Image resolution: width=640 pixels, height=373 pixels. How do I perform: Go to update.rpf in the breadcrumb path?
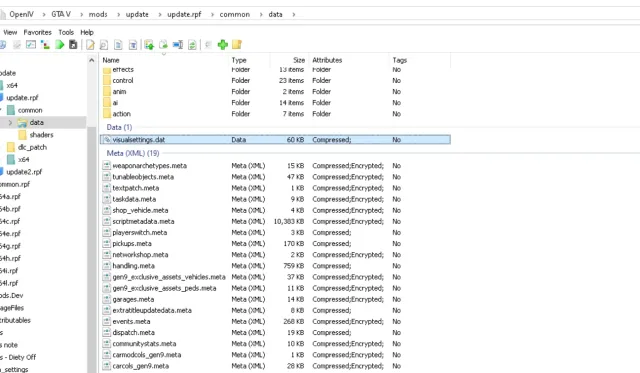(184, 14)
